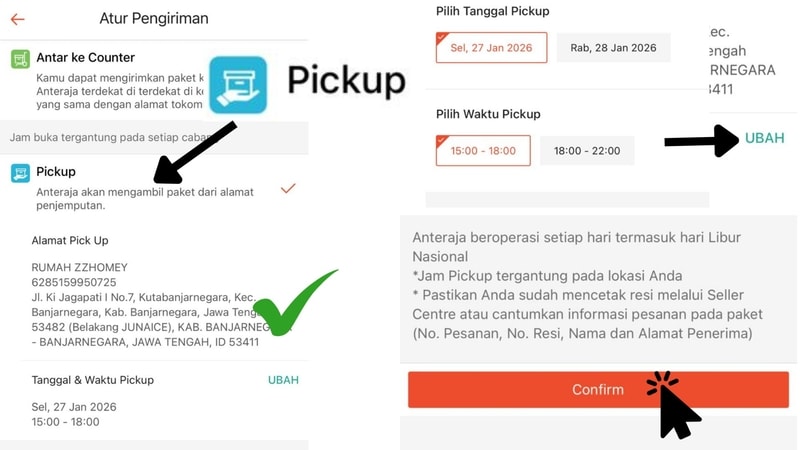Confirm the pickup schedule

598,389
